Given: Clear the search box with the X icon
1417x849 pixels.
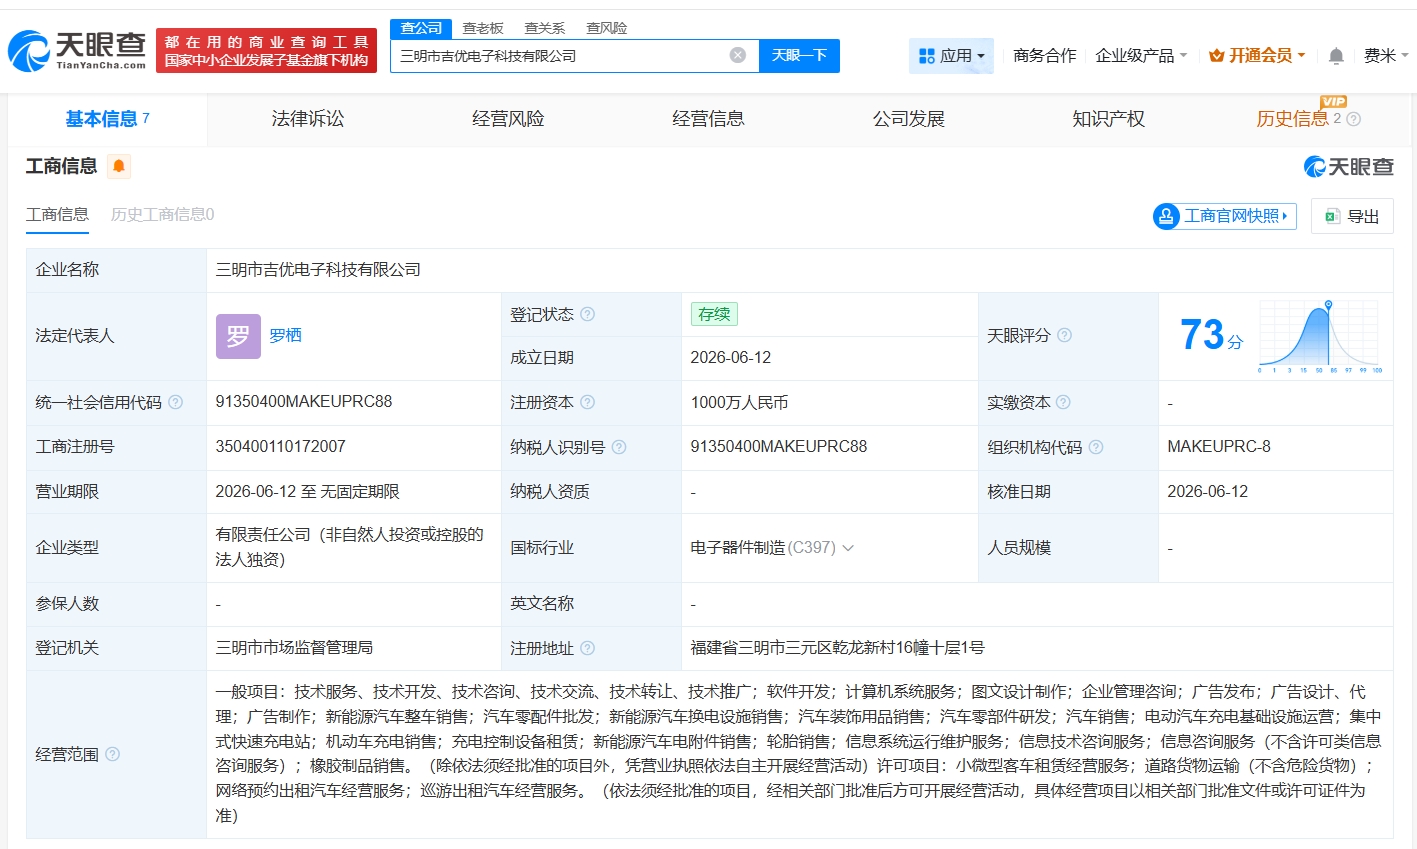Looking at the screenshot, I should click(738, 55).
